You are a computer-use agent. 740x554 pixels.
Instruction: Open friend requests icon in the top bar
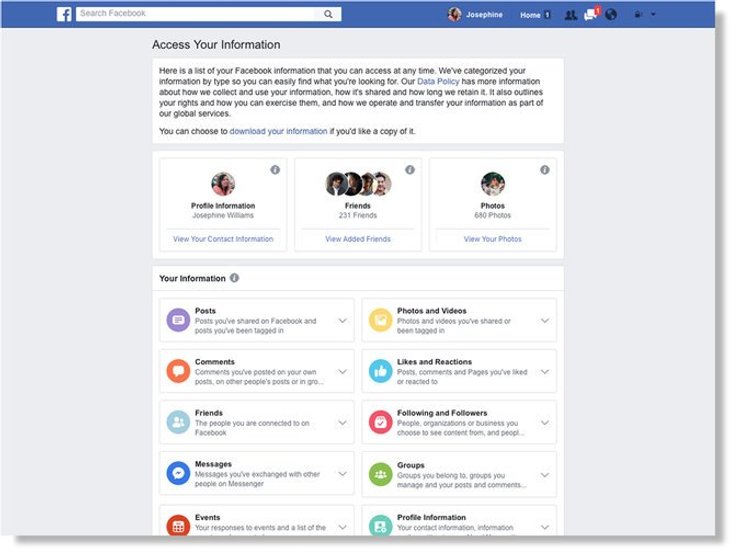pyautogui.click(x=571, y=15)
